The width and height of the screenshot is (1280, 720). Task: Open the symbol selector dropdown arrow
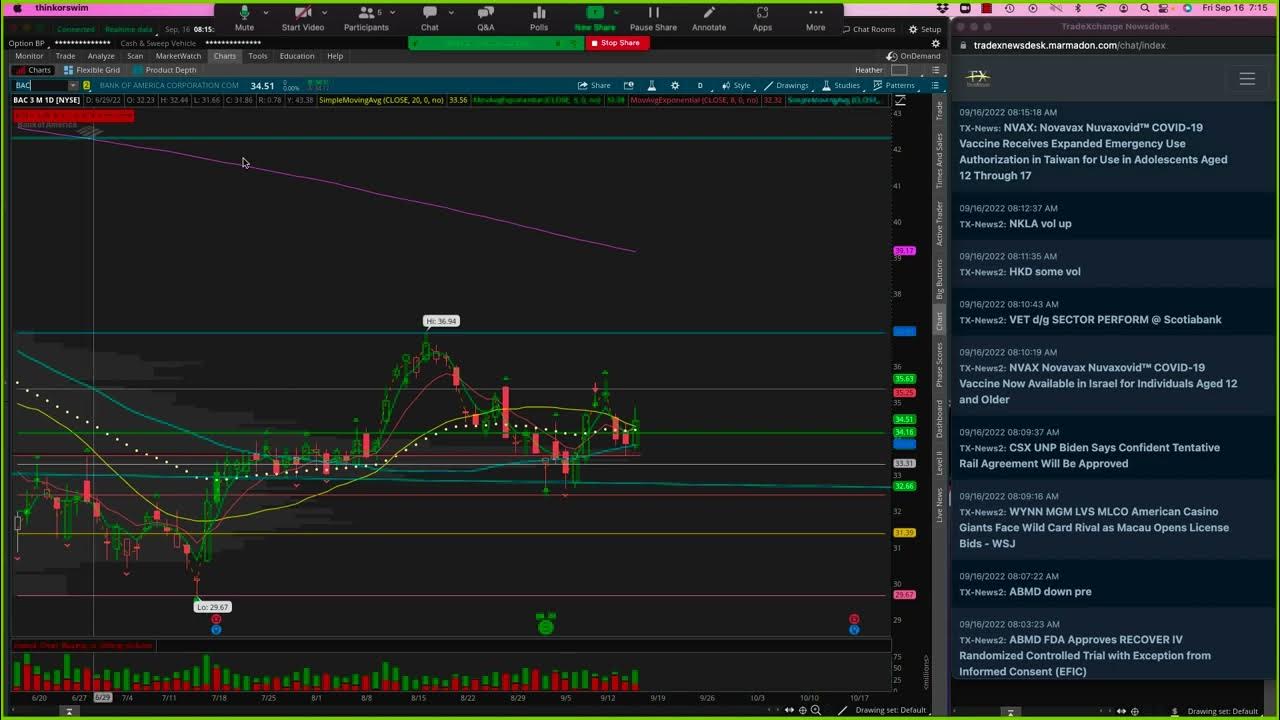pos(73,86)
